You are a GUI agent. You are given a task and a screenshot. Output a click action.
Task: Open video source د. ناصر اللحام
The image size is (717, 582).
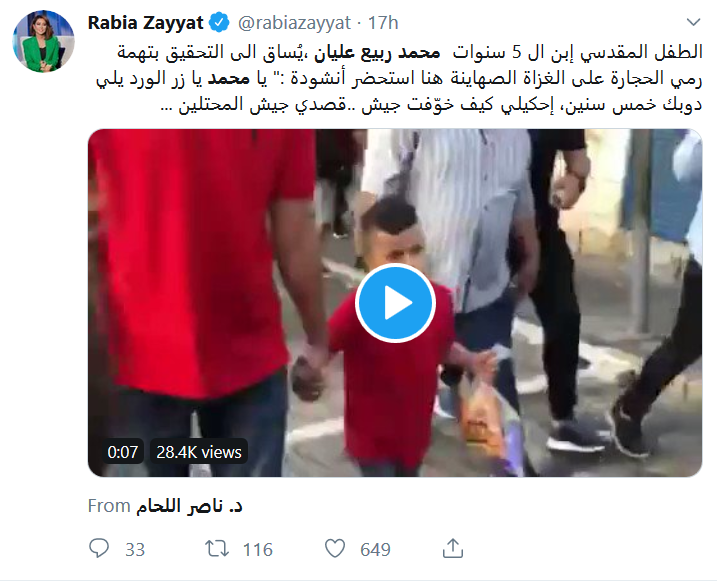point(189,506)
